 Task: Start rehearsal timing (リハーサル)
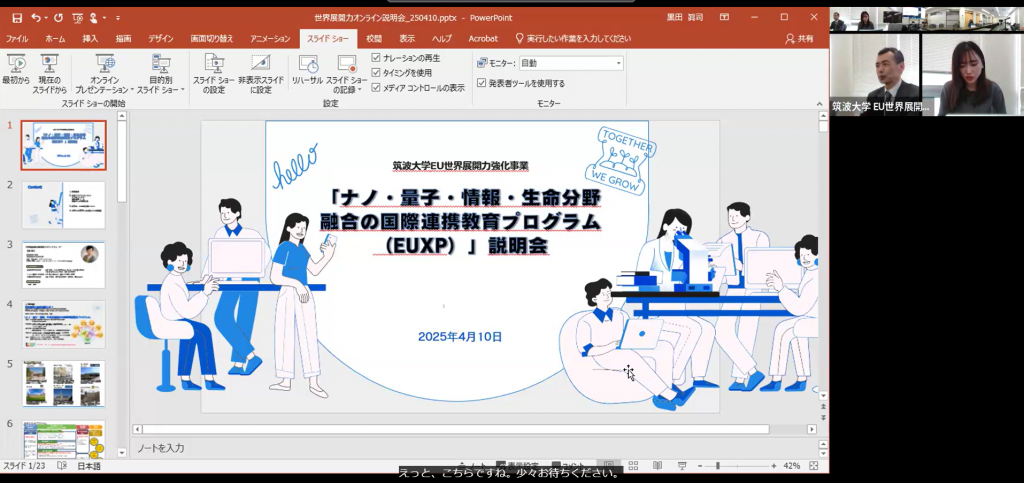pyautogui.click(x=308, y=72)
